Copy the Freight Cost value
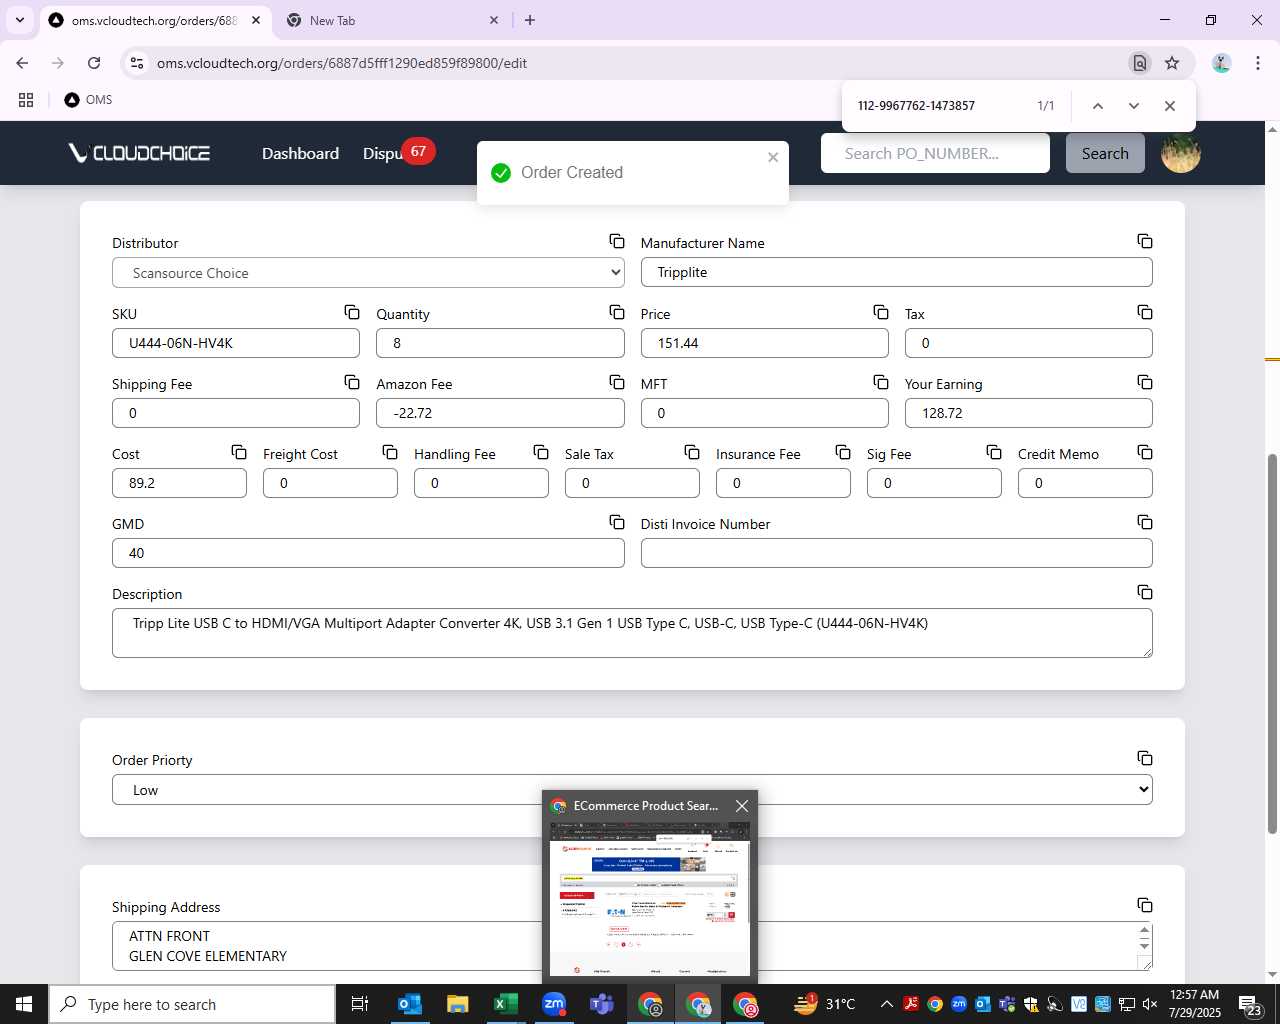The width and height of the screenshot is (1280, 1024). [390, 453]
